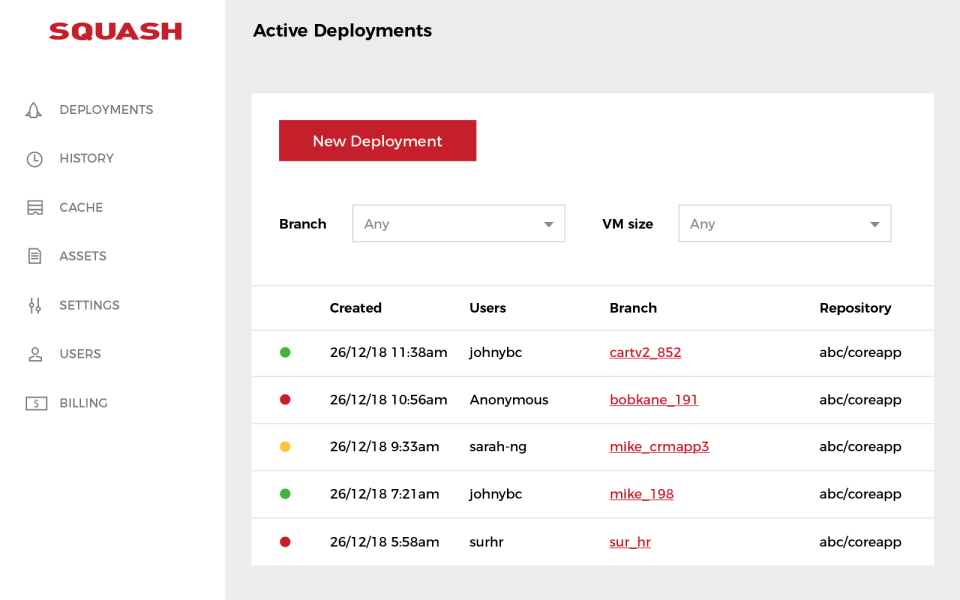Open the Branch filter dropdown

[458, 224]
